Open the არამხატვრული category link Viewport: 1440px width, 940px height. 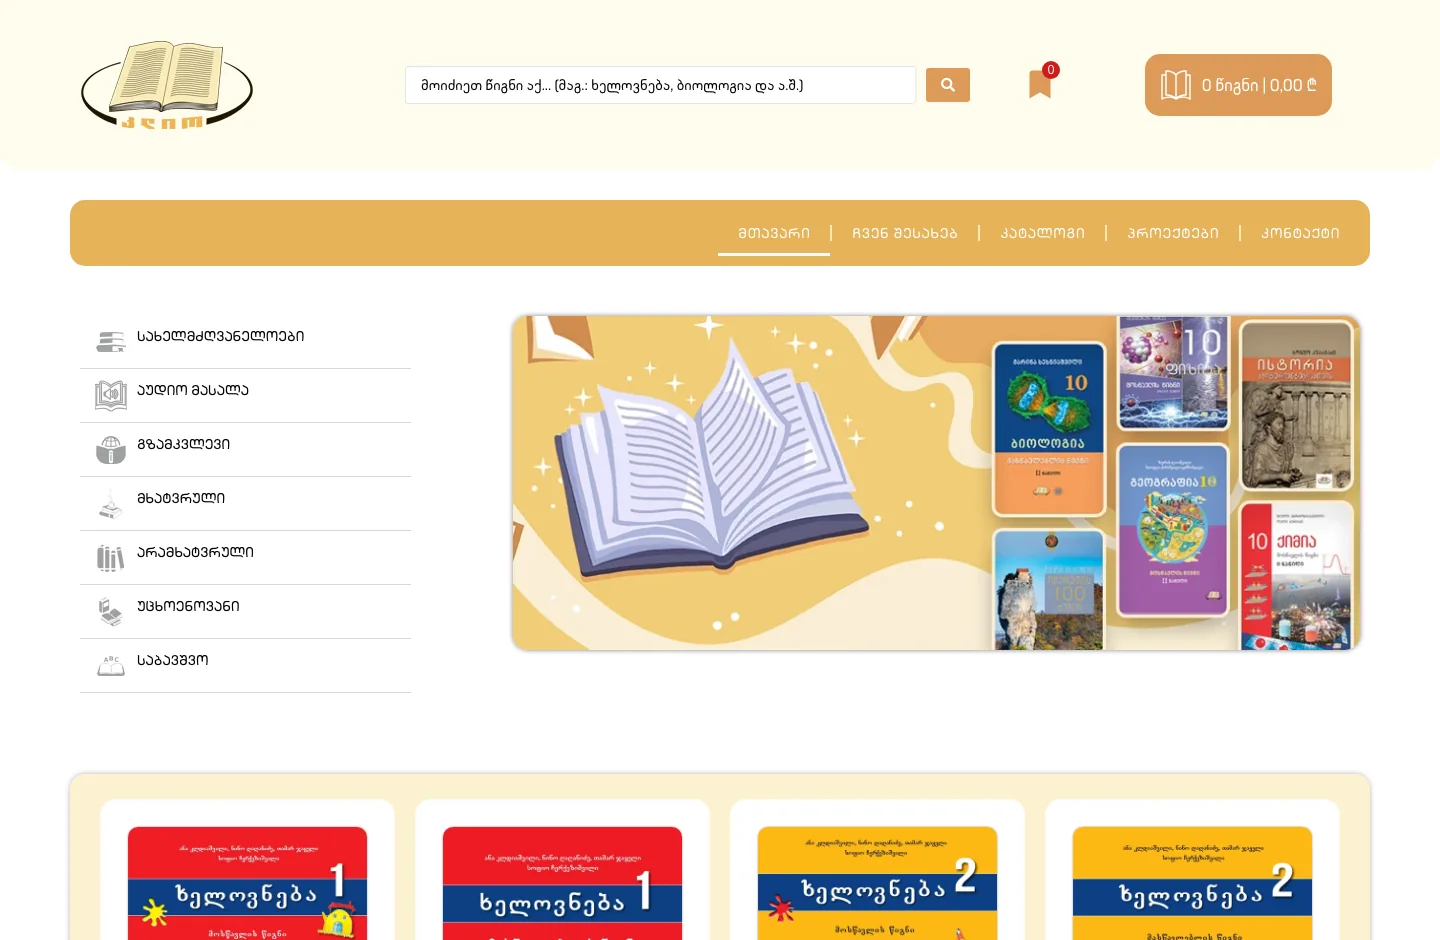coord(195,552)
